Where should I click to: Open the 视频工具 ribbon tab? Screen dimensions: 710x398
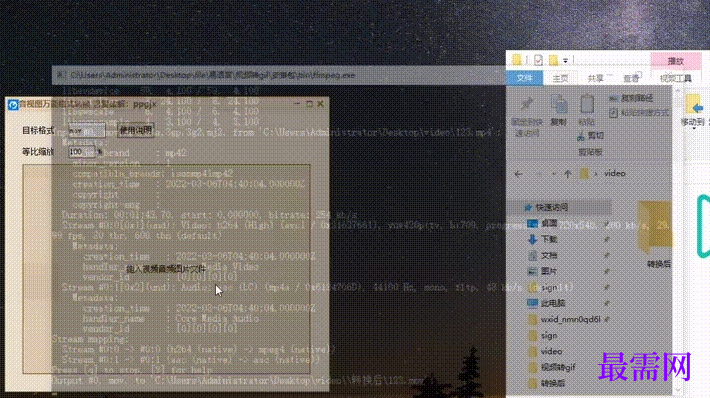point(676,78)
